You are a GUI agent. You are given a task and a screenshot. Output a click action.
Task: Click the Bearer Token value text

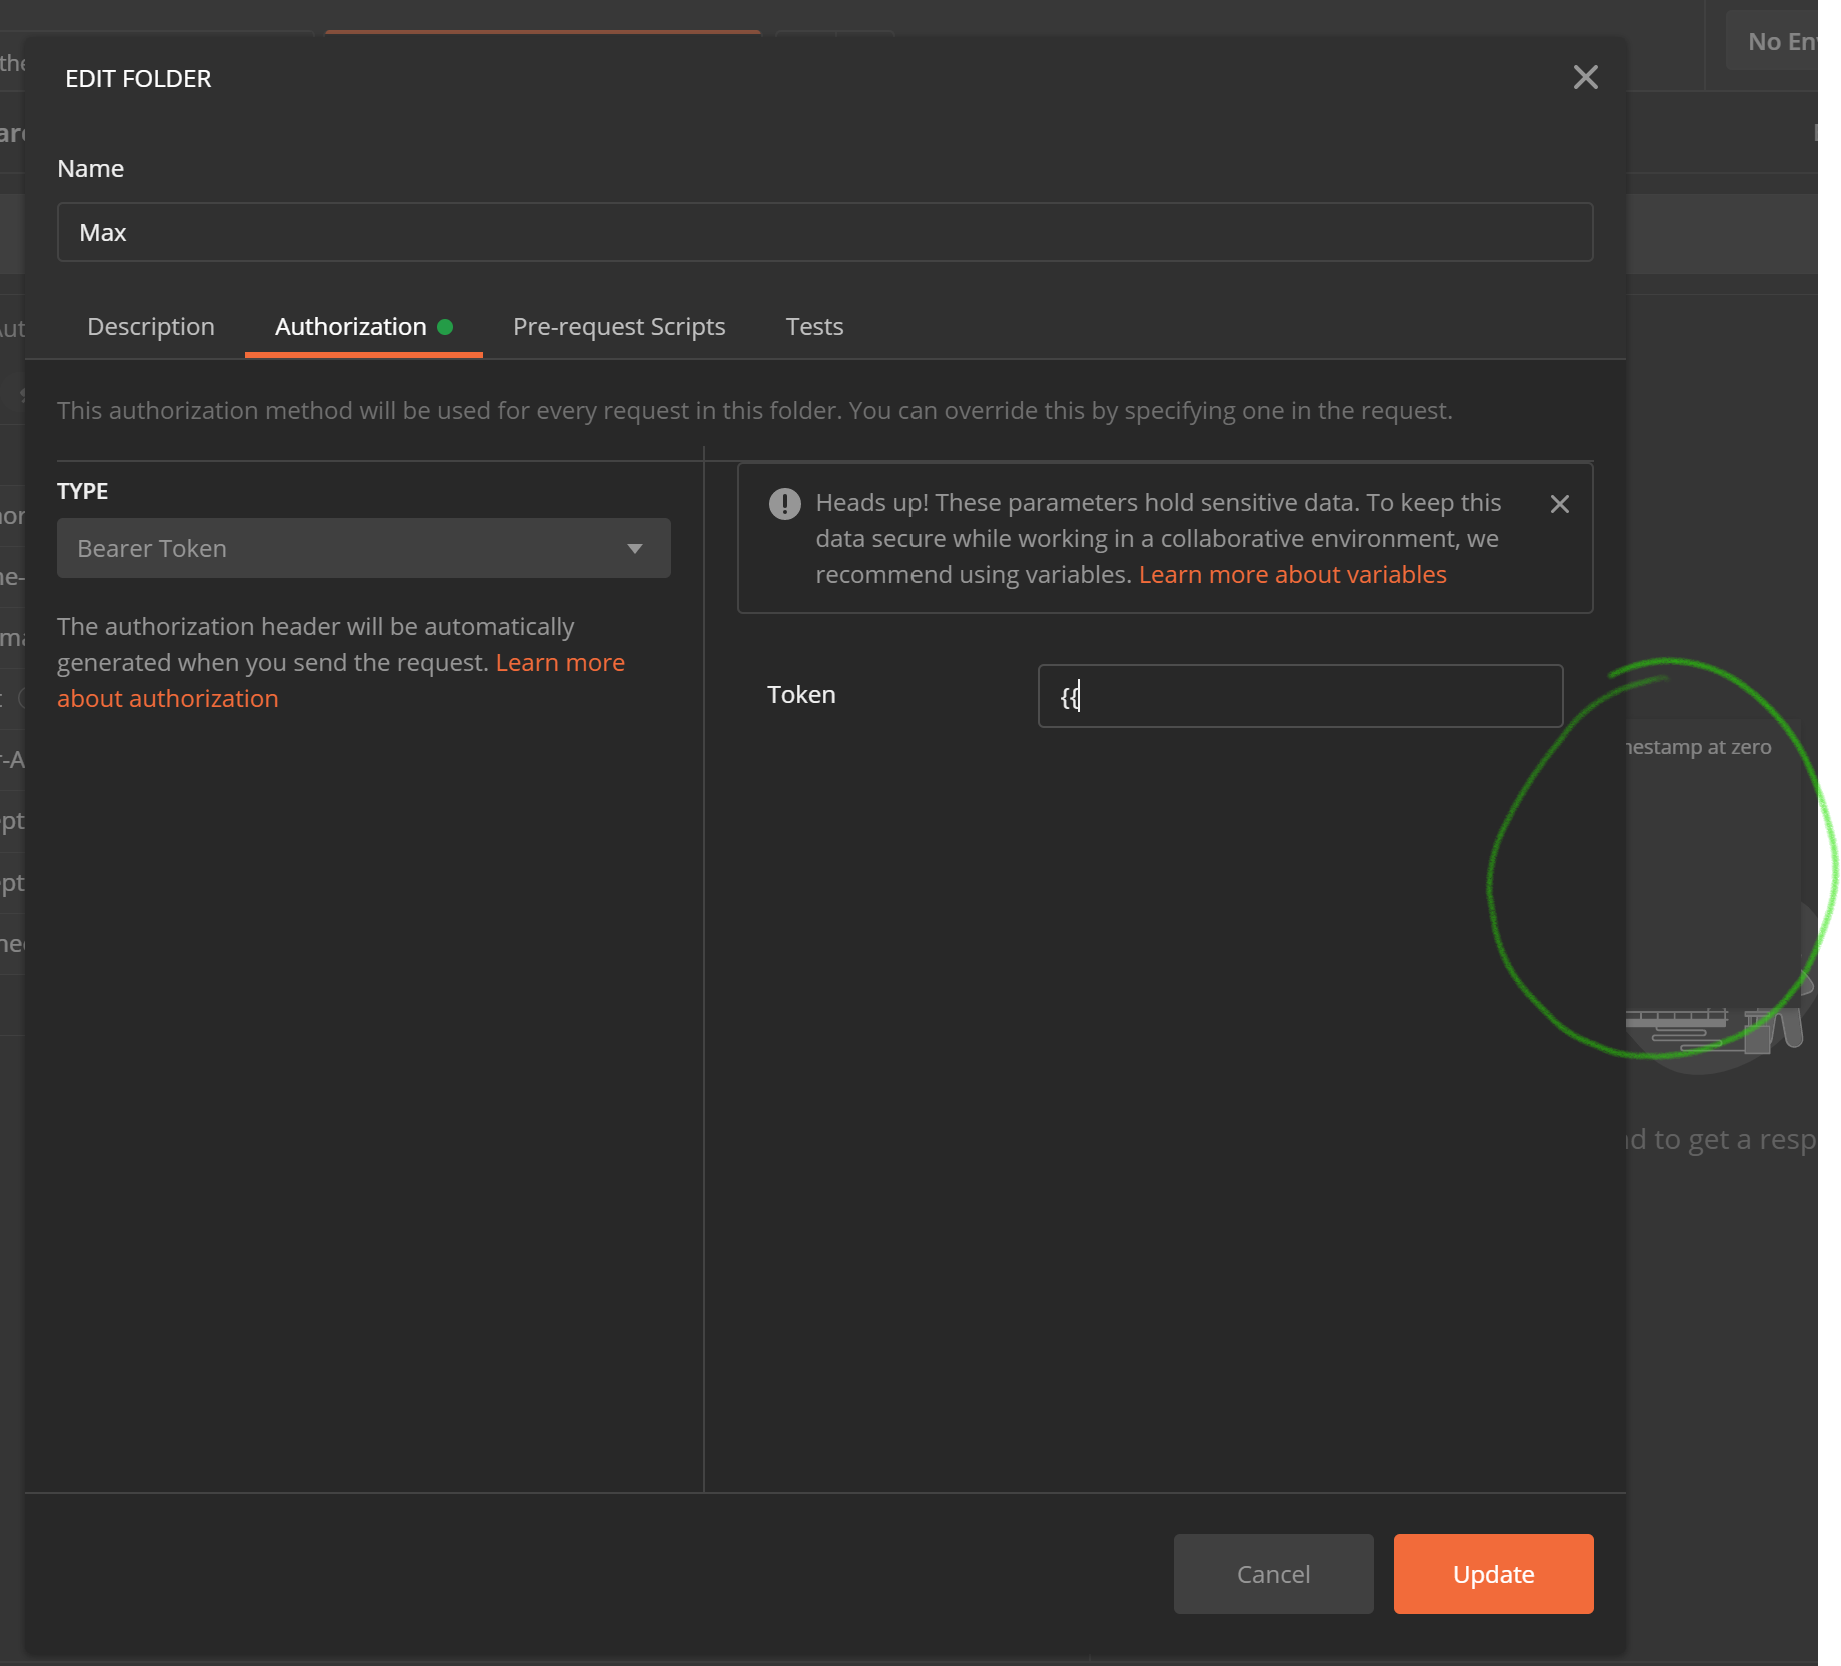[151, 548]
